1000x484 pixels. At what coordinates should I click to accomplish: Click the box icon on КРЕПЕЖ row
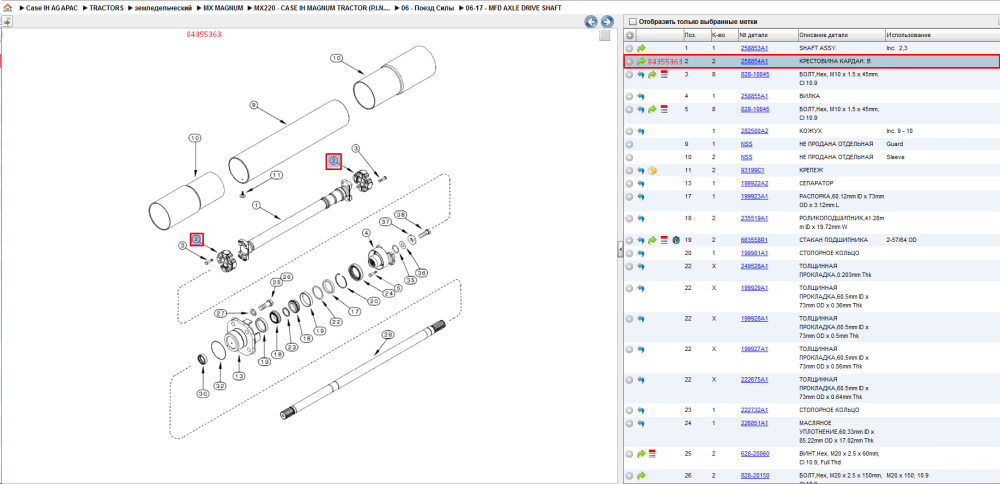tap(652, 171)
